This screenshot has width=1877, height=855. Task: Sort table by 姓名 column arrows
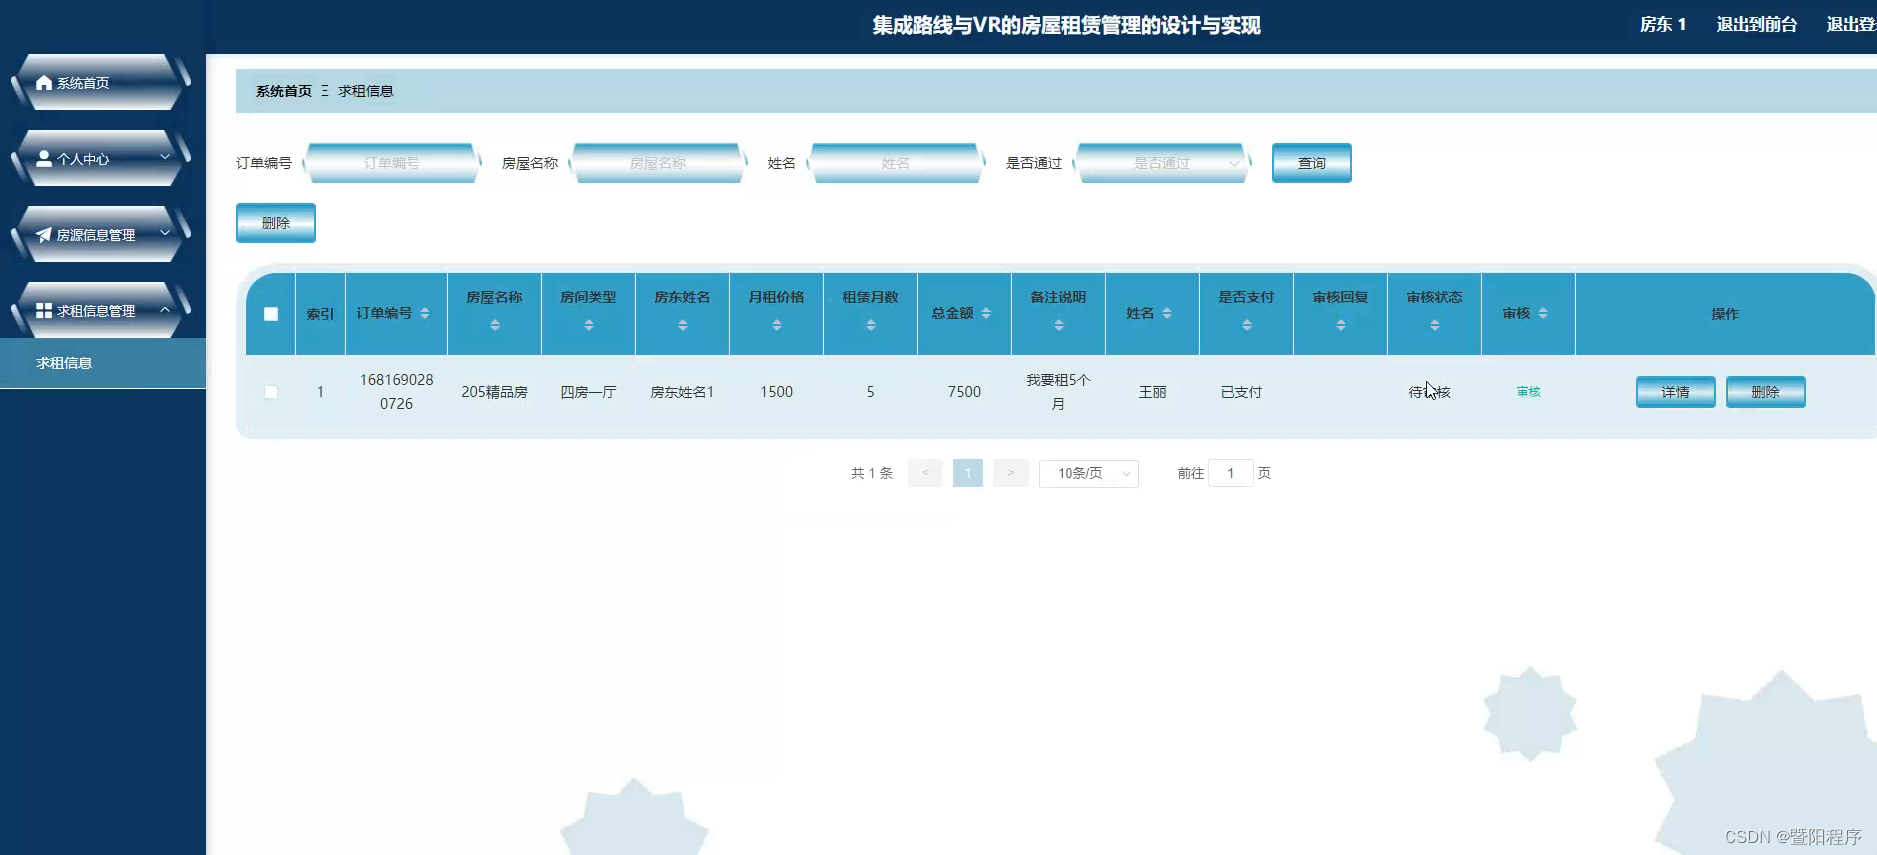(x=1167, y=313)
